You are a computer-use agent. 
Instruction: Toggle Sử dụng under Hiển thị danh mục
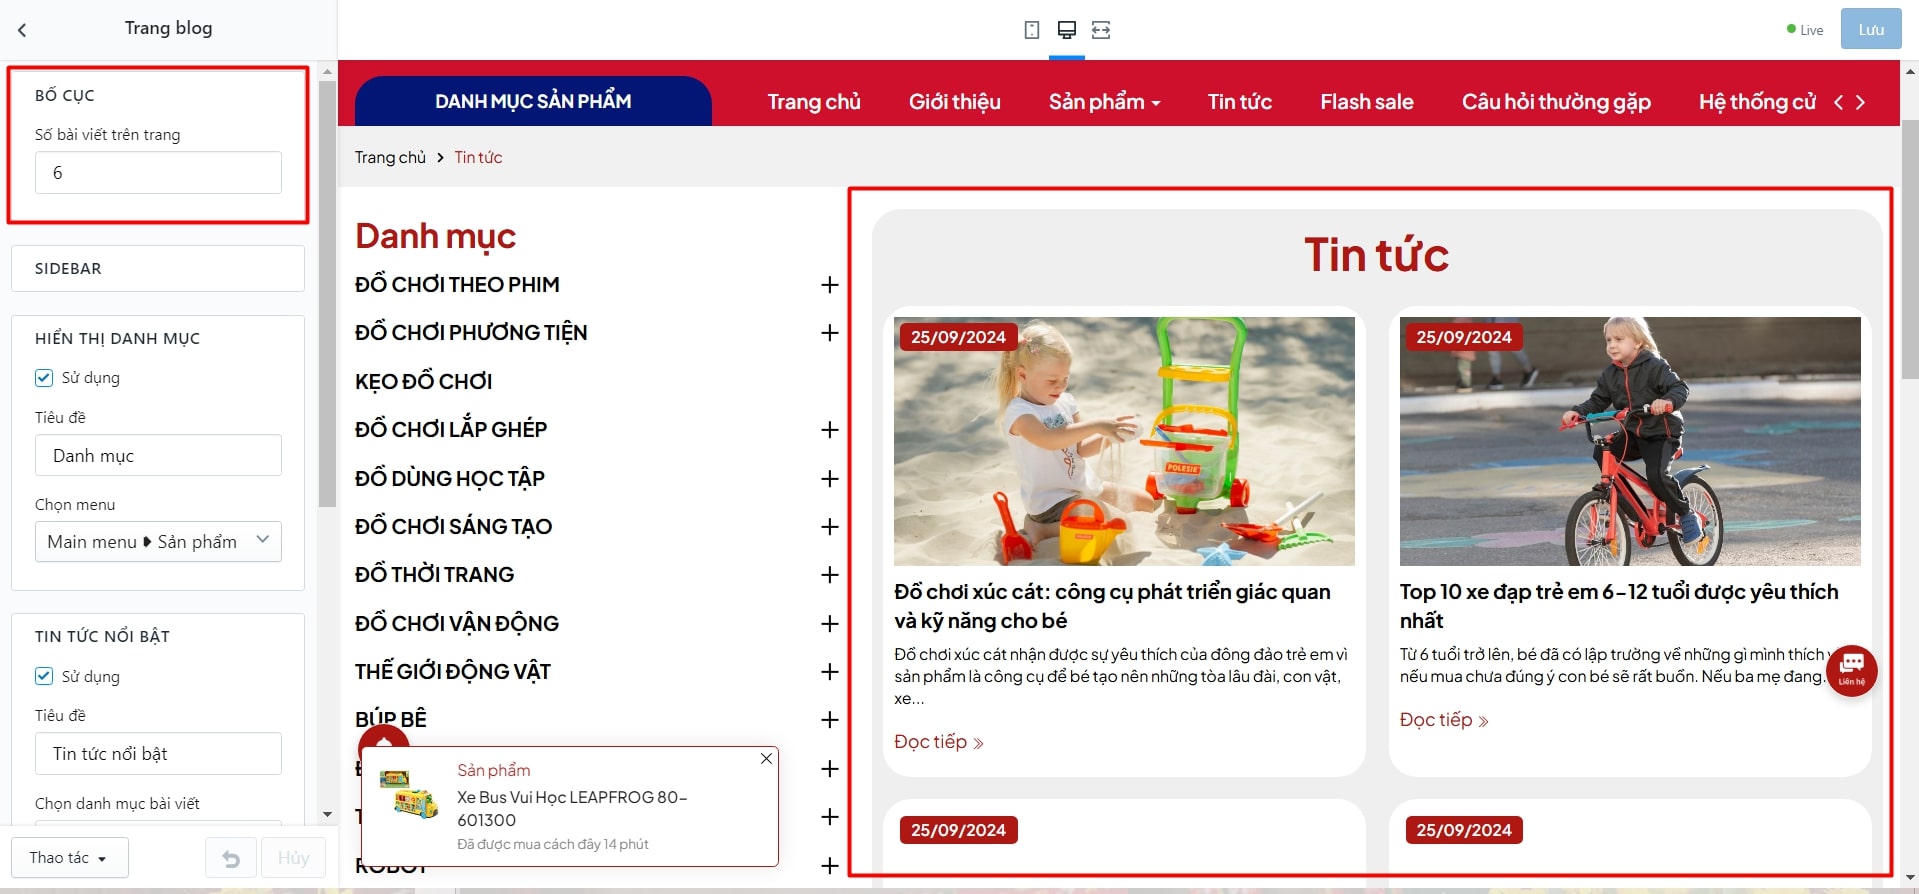pyautogui.click(x=44, y=378)
